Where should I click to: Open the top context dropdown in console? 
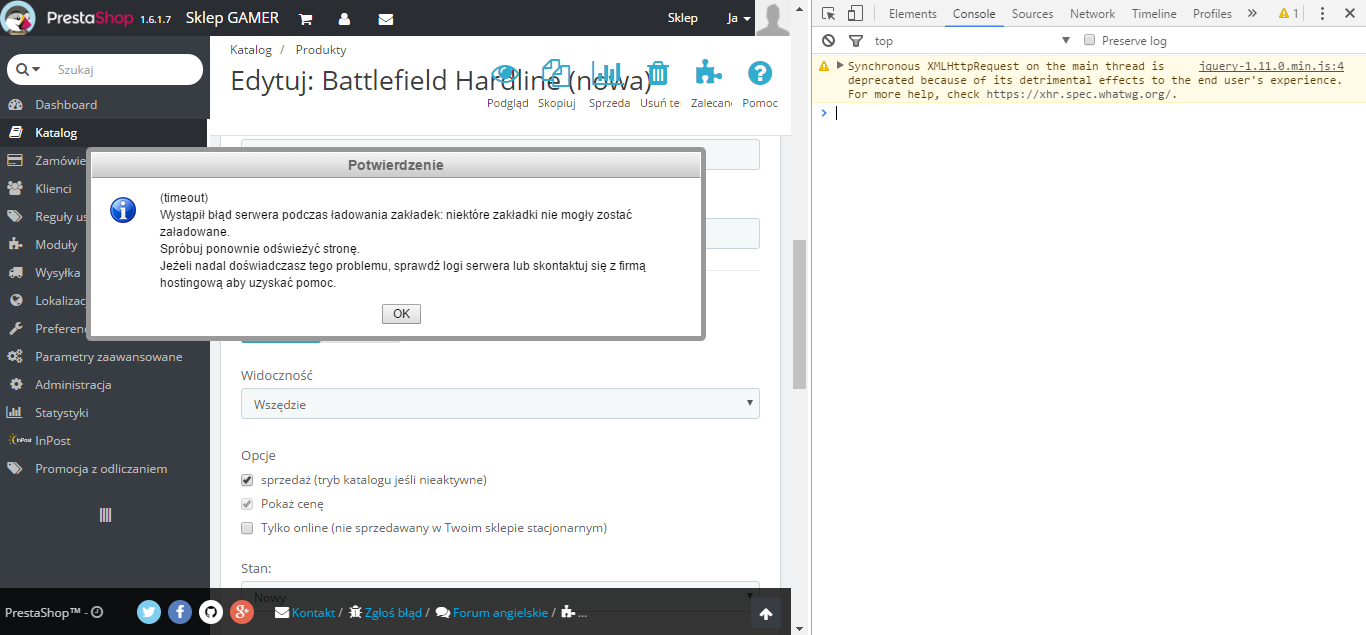[x=972, y=41]
